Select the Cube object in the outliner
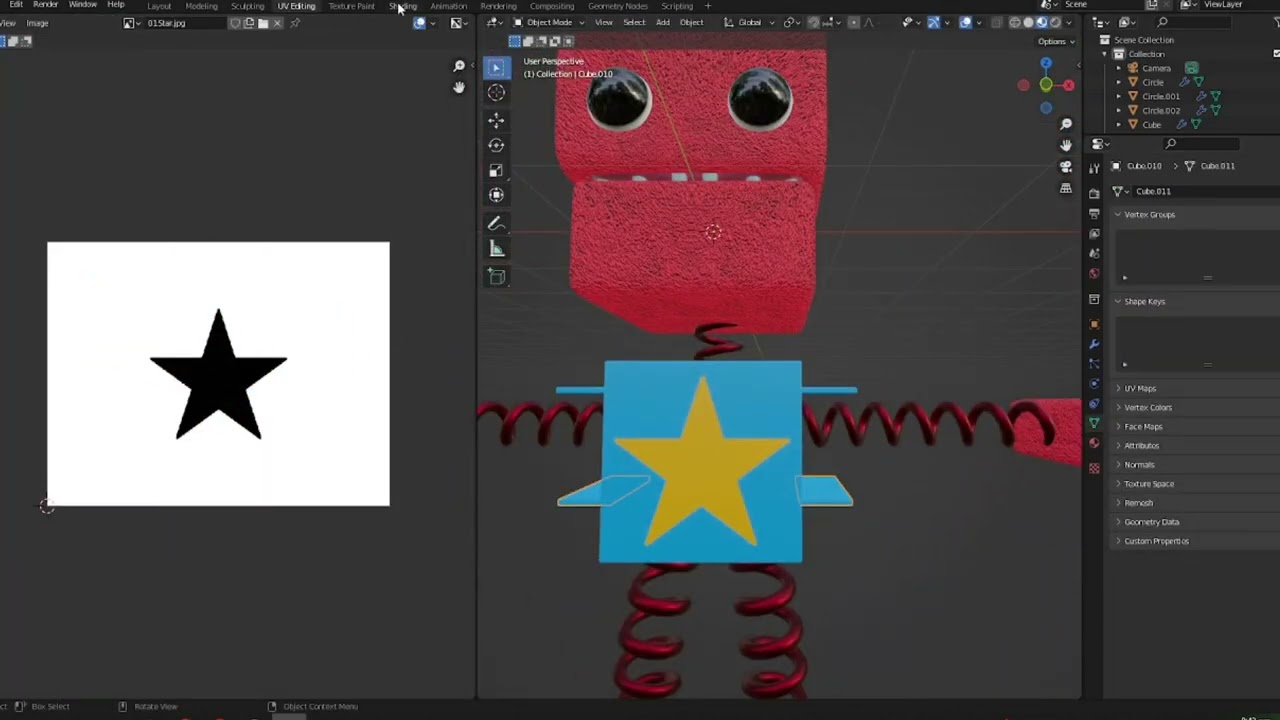This screenshot has width=1280, height=720. (x=1151, y=125)
